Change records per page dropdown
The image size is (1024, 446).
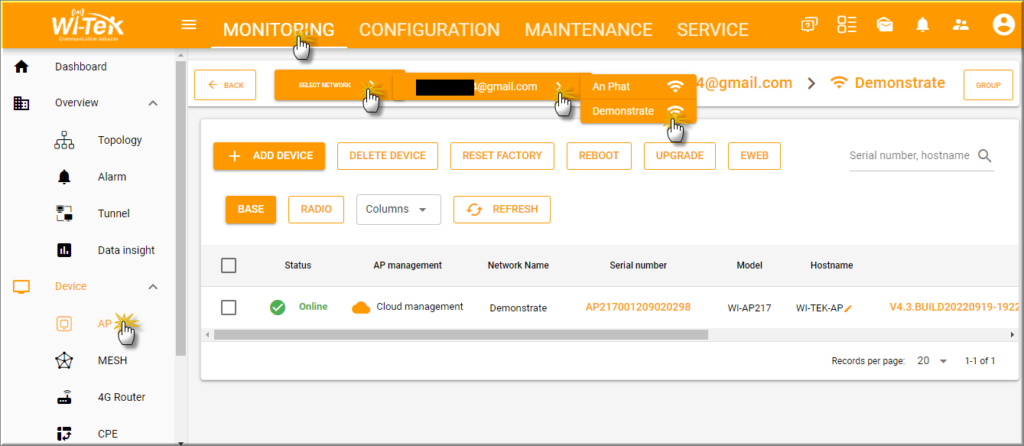click(x=932, y=360)
